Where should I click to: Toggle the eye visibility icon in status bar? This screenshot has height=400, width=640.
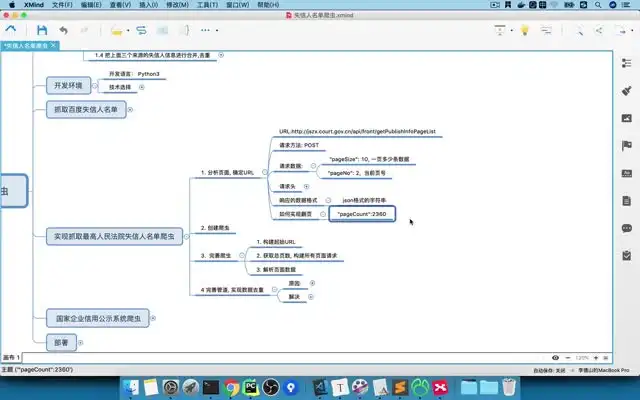556,357
